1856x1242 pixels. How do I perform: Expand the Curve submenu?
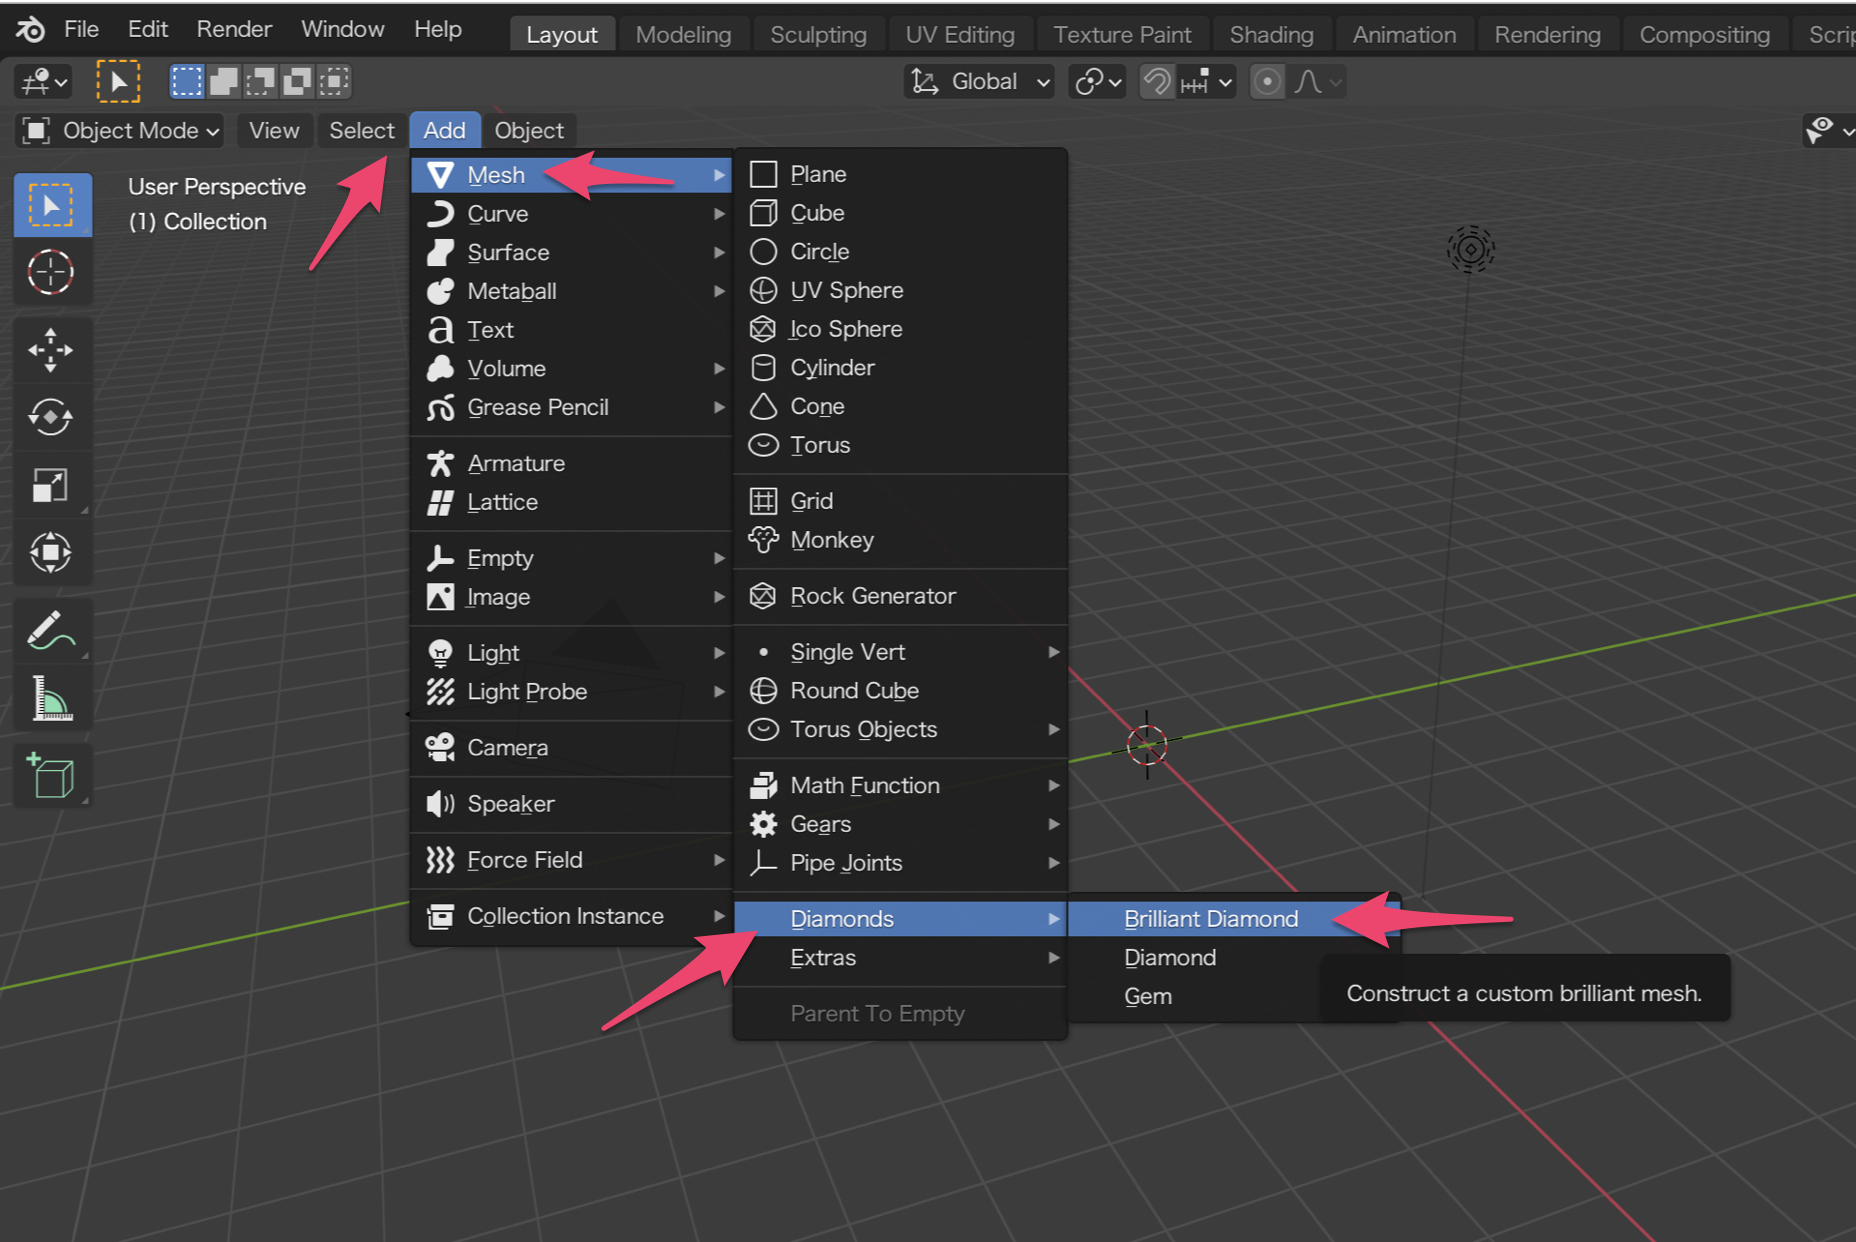tap(571, 214)
